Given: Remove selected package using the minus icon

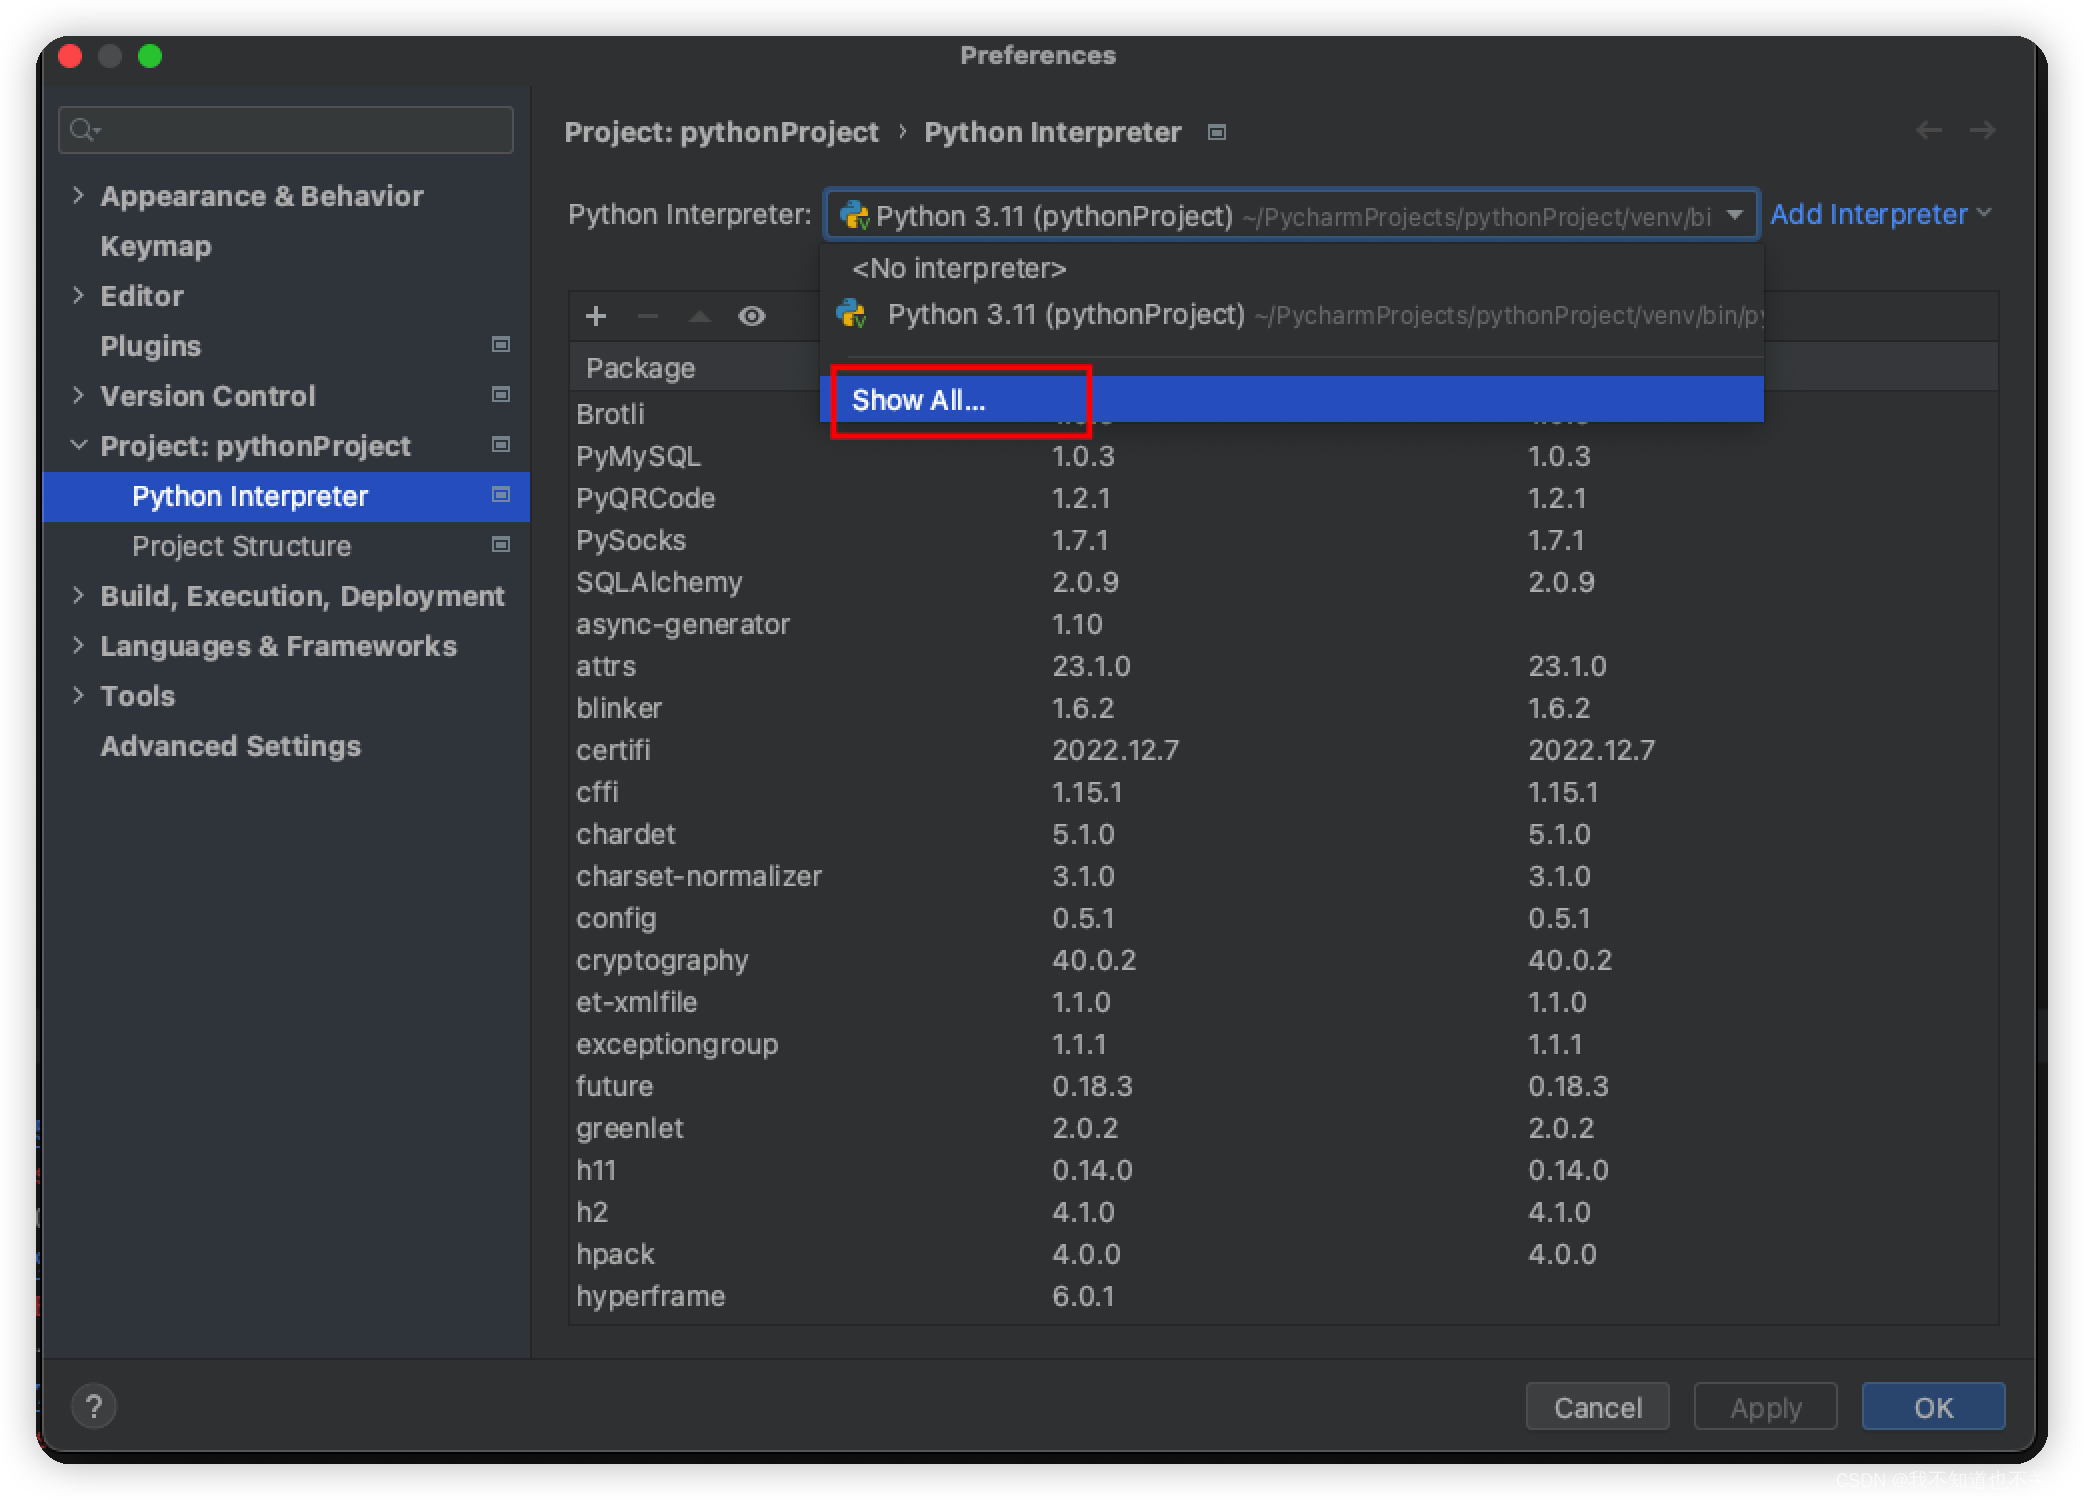Looking at the screenshot, I should [647, 316].
